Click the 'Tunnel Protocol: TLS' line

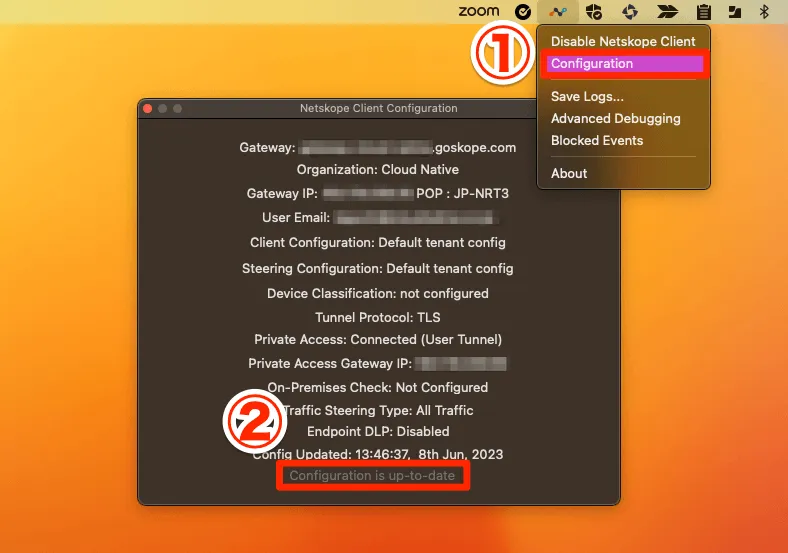pyautogui.click(x=377, y=317)
